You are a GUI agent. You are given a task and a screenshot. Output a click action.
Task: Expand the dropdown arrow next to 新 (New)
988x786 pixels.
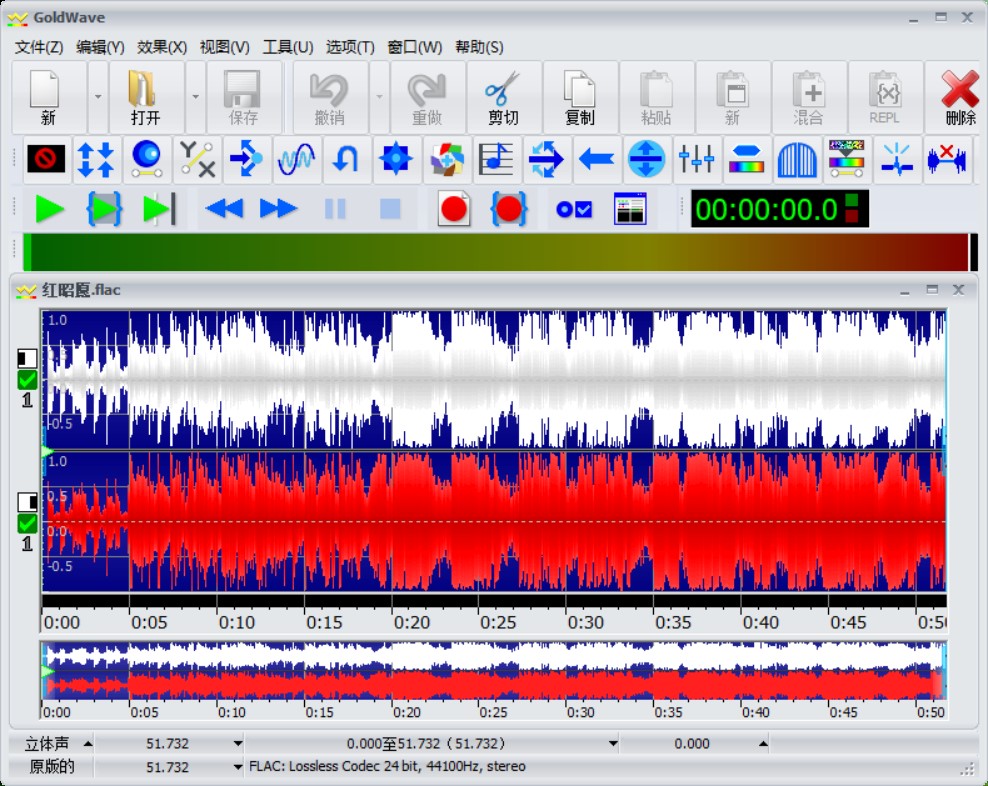click(x=98, y=98)
